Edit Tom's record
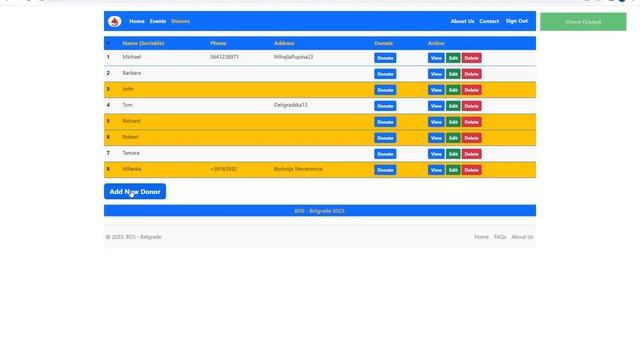Viewport: 640px width, 360px height. (x=453, y=106)
